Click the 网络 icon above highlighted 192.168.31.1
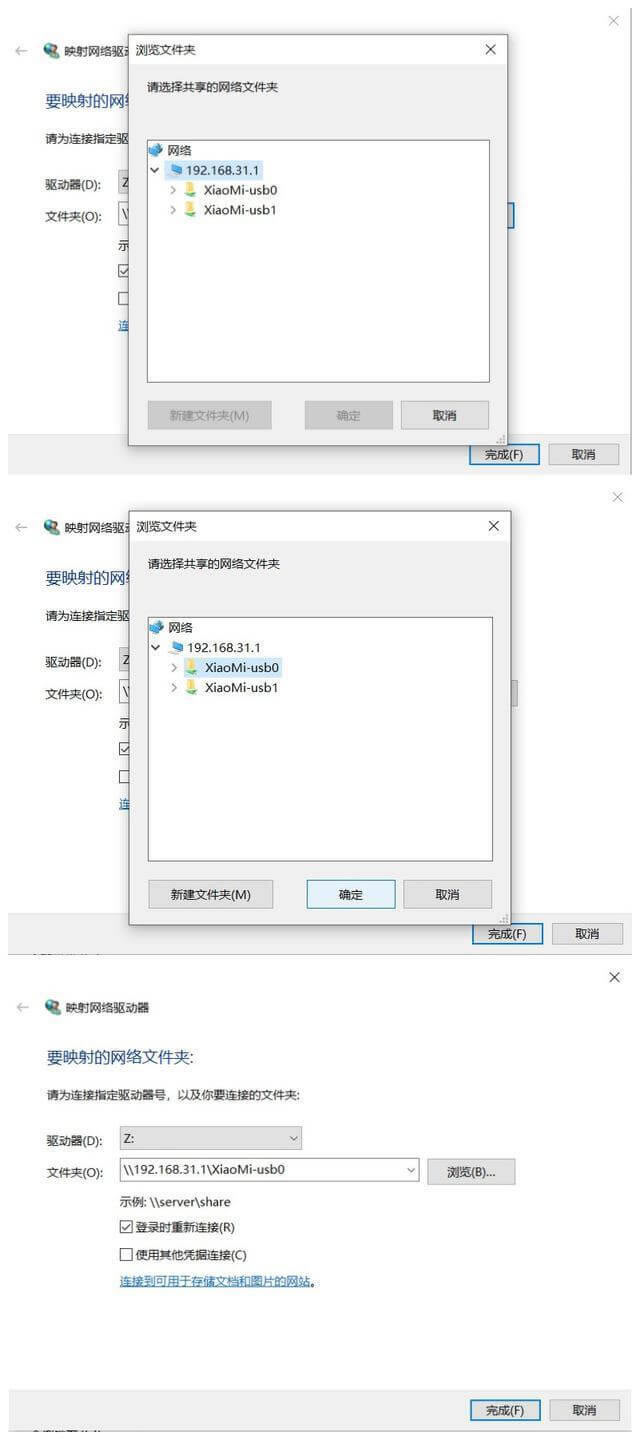The image size is (640, 1440). (155, 150)
